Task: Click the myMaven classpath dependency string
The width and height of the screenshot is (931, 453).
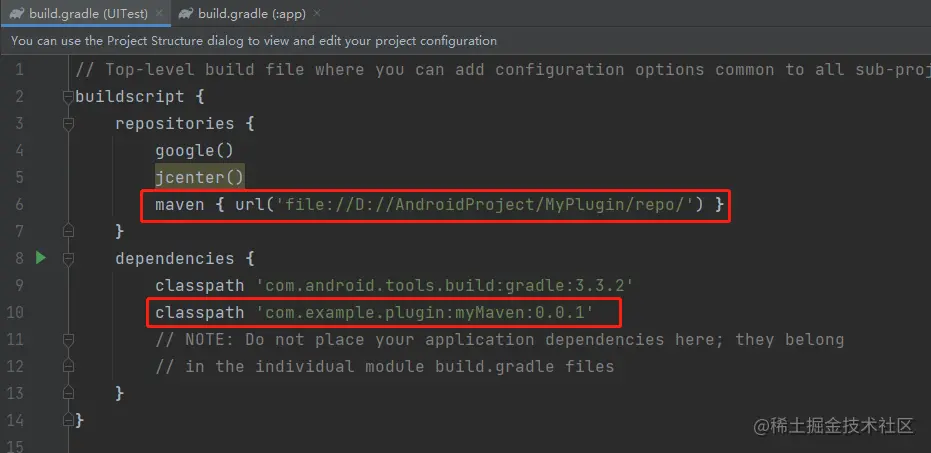Action: (x=425, y=313)
